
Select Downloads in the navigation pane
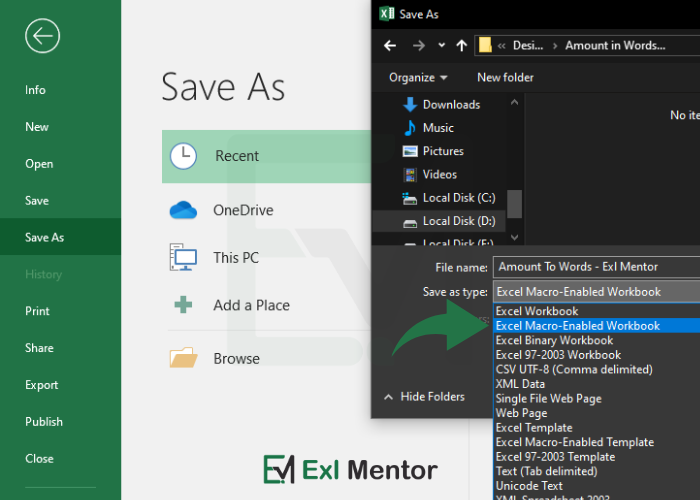pyautogui.click(x=451, y=104)
